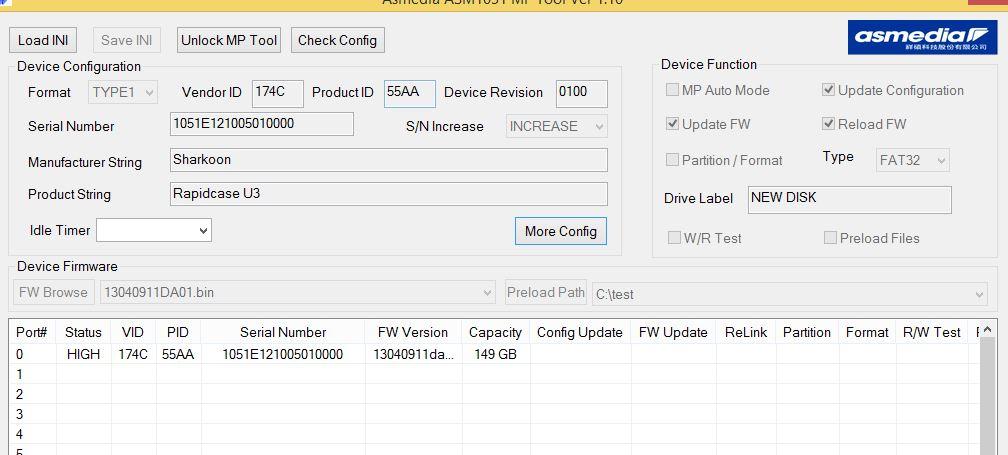Open More Config settings
Screen dimensions: 1008x455
561,231
